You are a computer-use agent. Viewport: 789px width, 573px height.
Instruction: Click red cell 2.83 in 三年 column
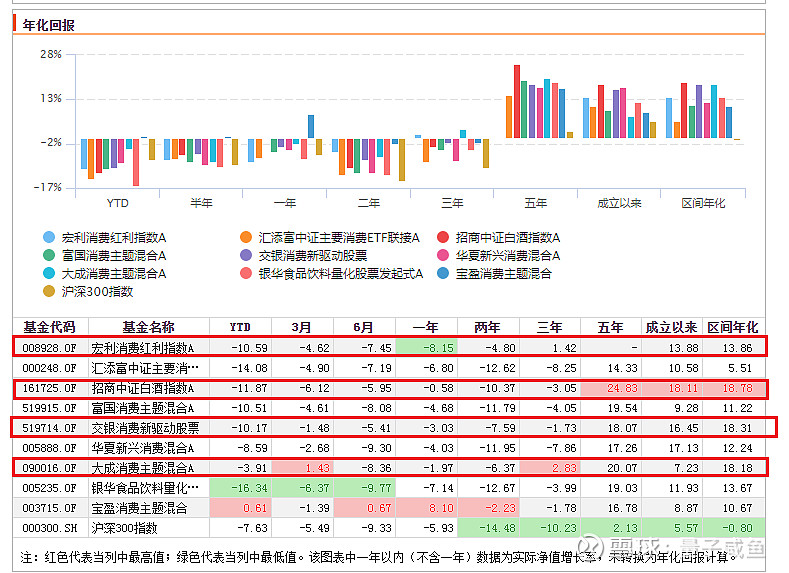coord(549,468)
